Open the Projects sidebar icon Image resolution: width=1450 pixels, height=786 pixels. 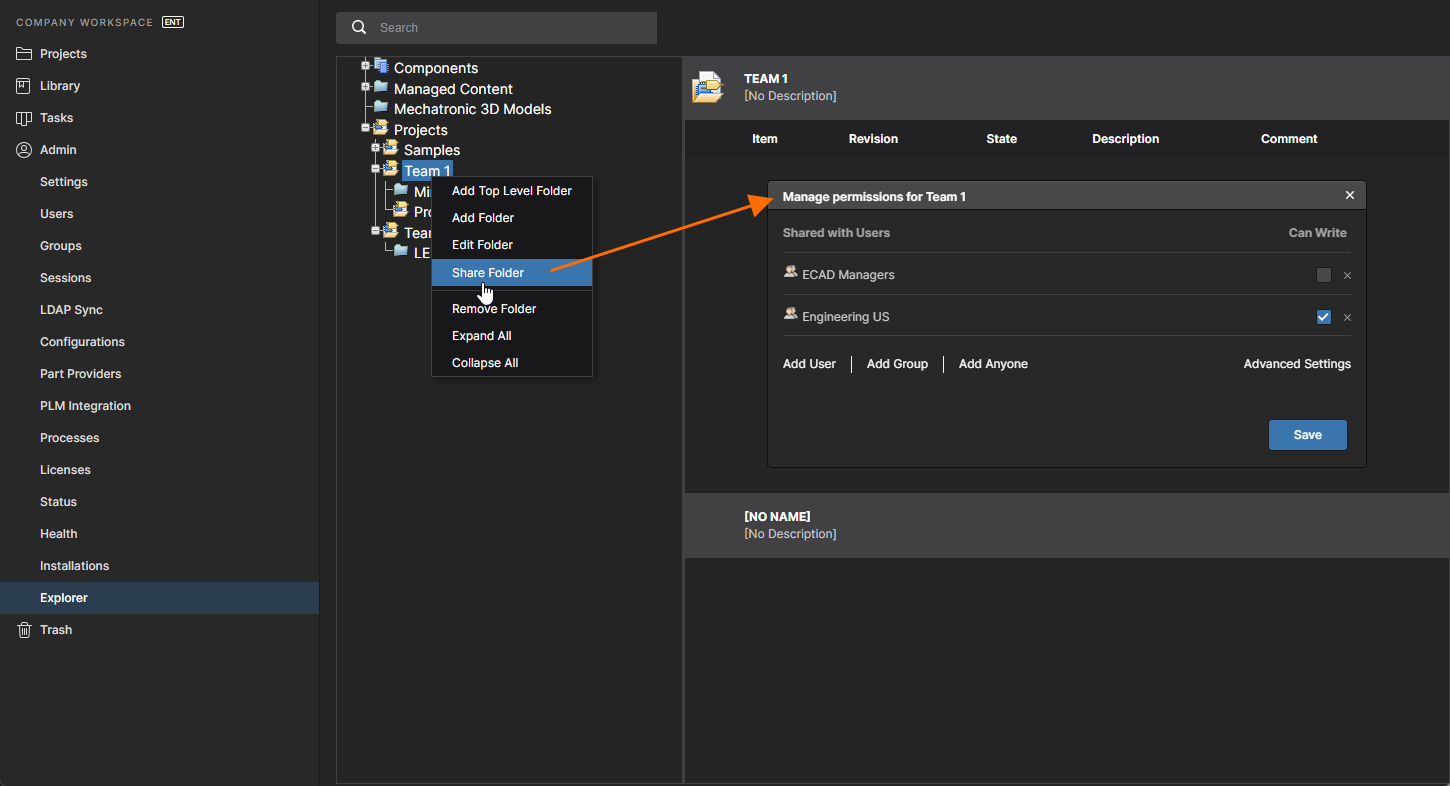[x=24, y=54]
